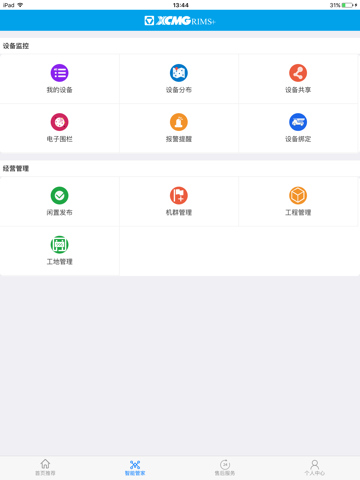This screenshot has width=360, height=480.
Task: Open 电子围栏 electronic fence icon
Action: point(59,122)
